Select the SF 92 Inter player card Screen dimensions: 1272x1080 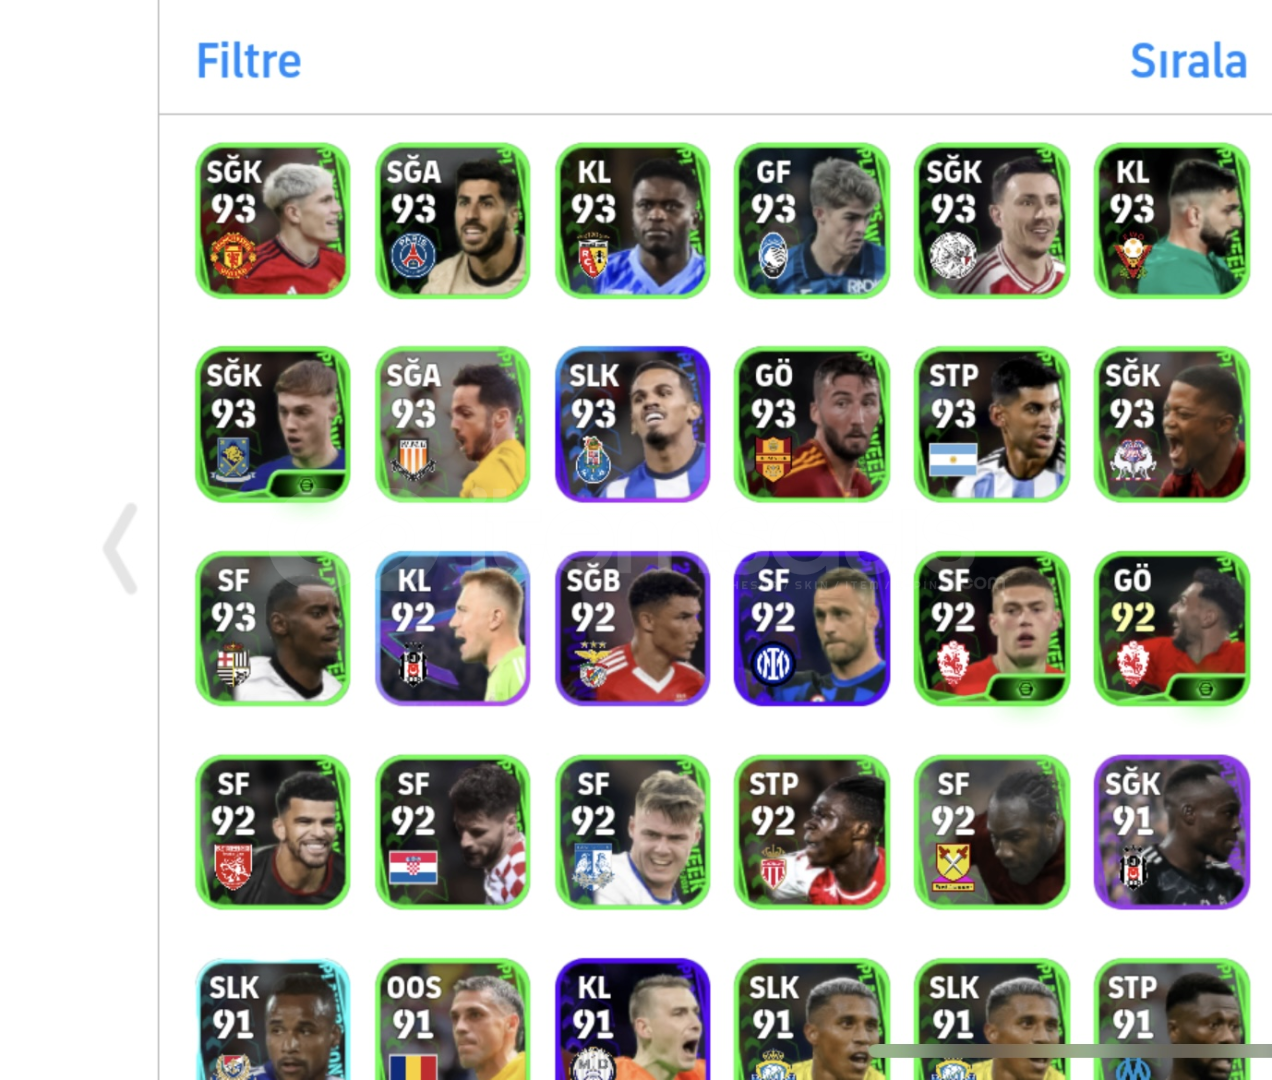812,628
